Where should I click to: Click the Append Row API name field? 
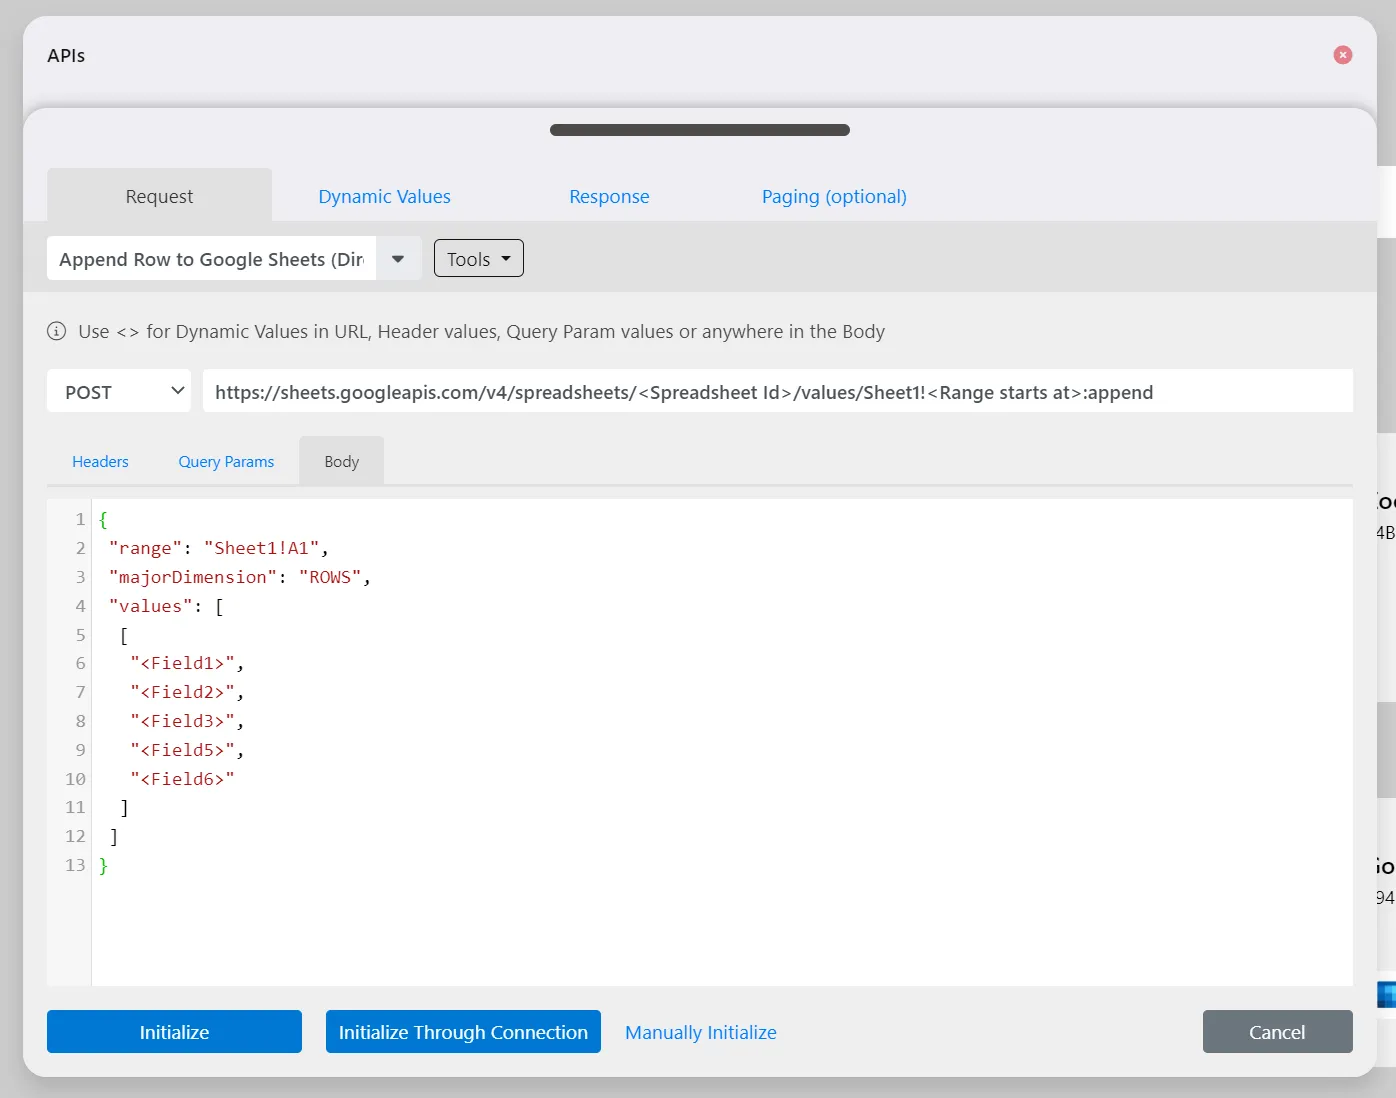coord(211,259)
